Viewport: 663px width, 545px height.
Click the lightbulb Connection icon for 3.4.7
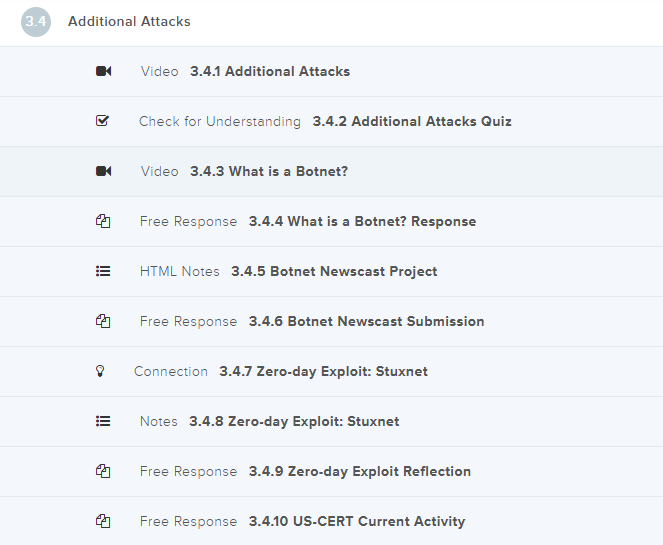click(x=99, y=371)
